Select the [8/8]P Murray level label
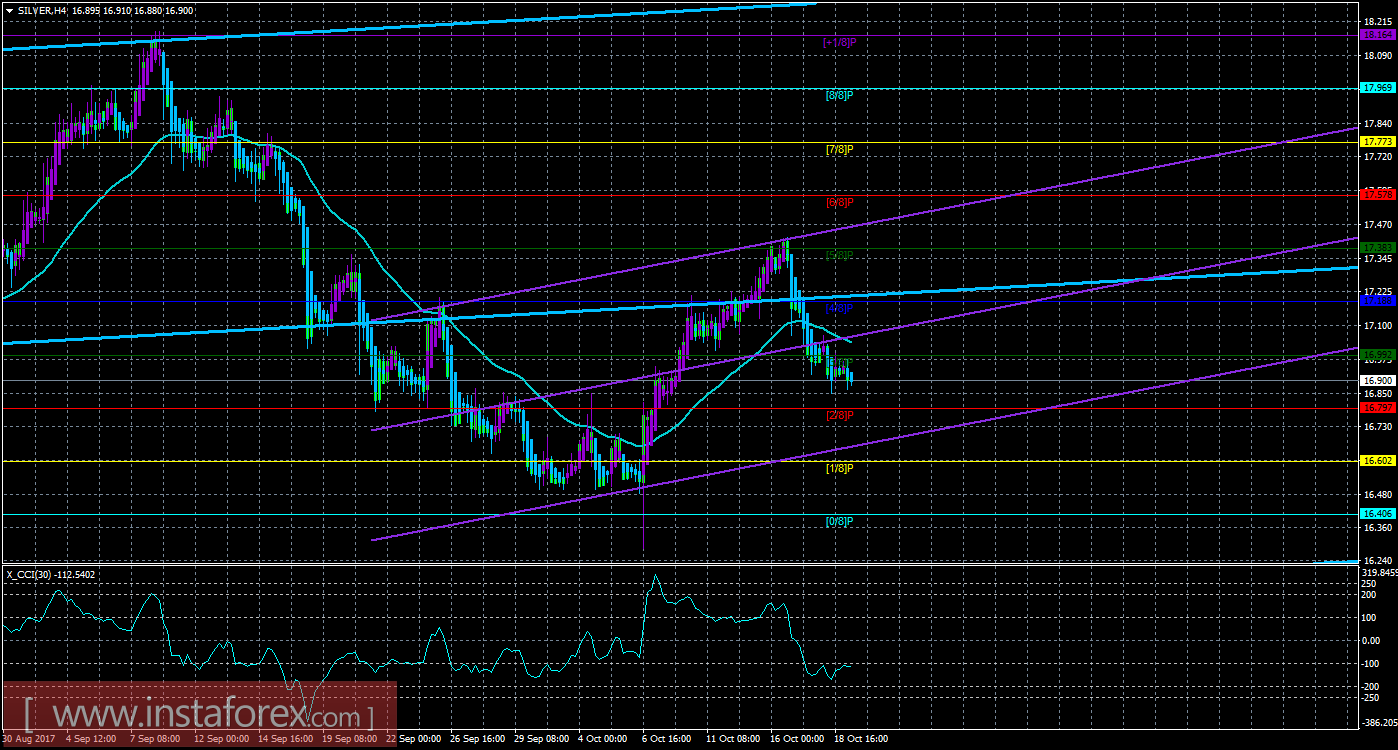1398x750 pixels. 840,95
